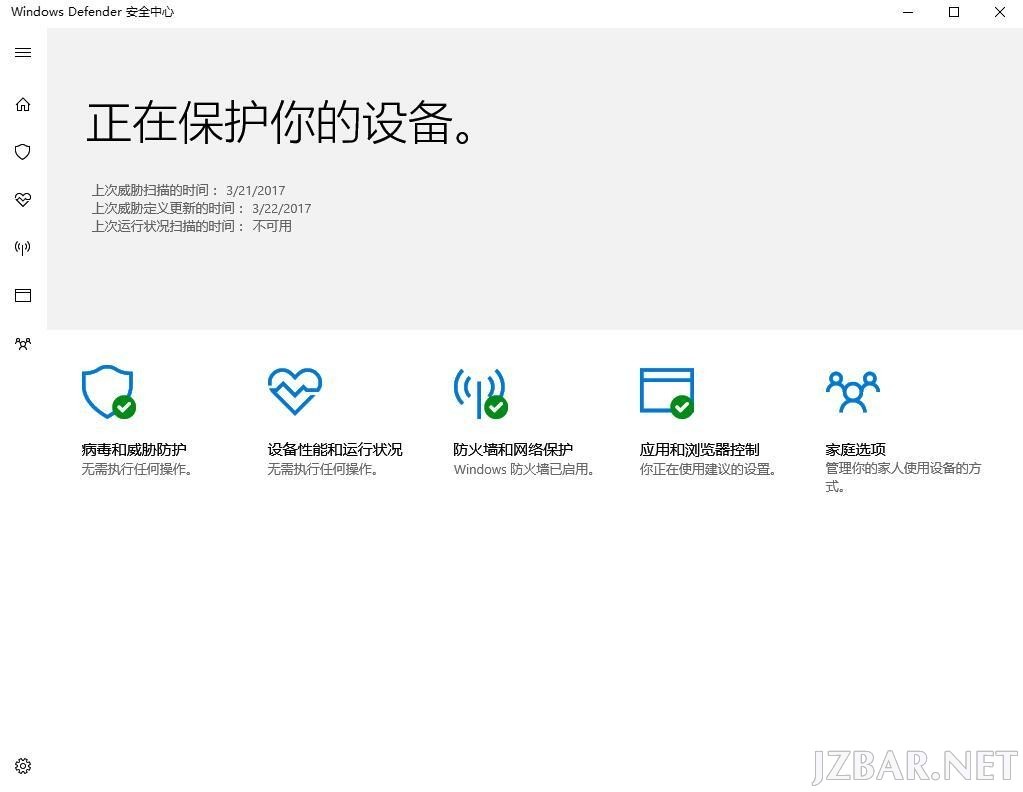Click threat definition update date 3/22/2017

(282, 209)
